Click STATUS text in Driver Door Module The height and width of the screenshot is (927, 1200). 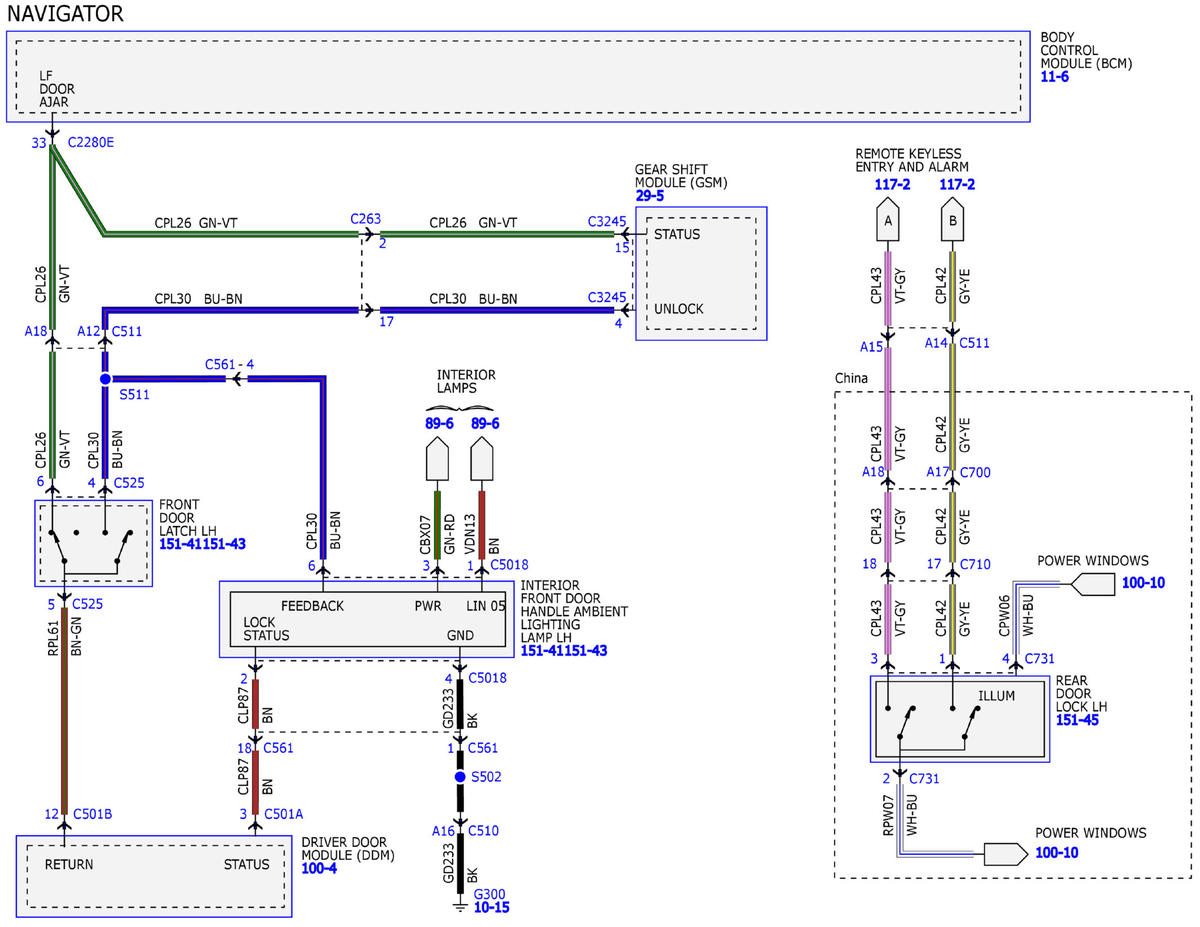point(246,864)
